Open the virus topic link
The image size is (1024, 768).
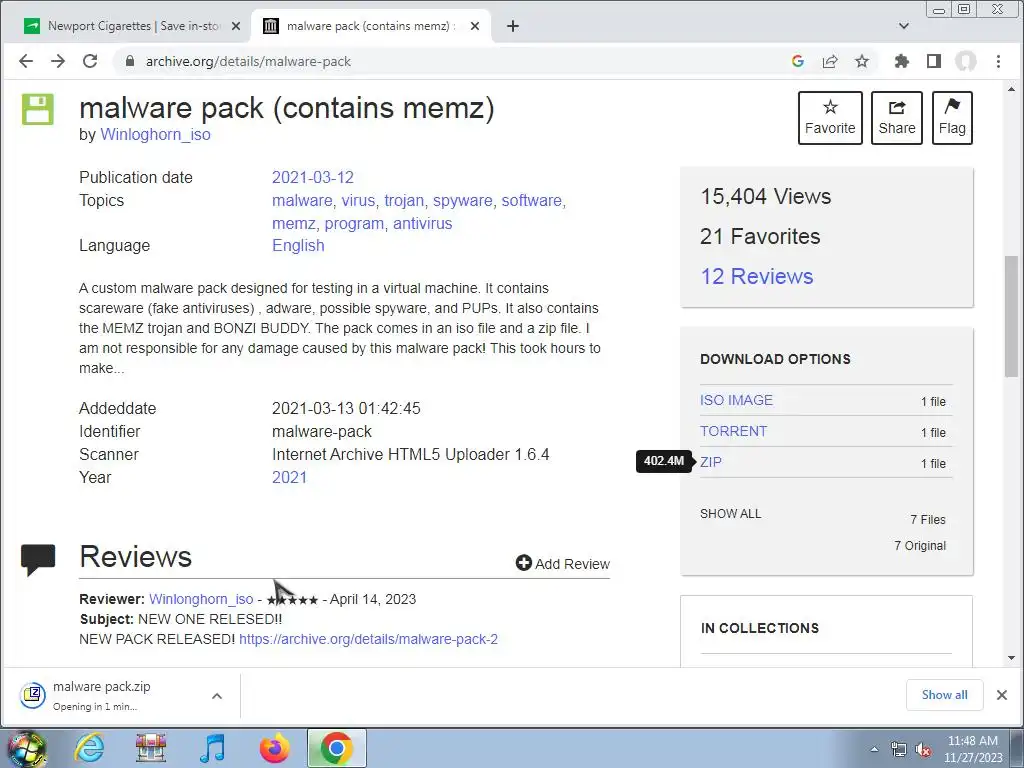[x=359, y=200]
